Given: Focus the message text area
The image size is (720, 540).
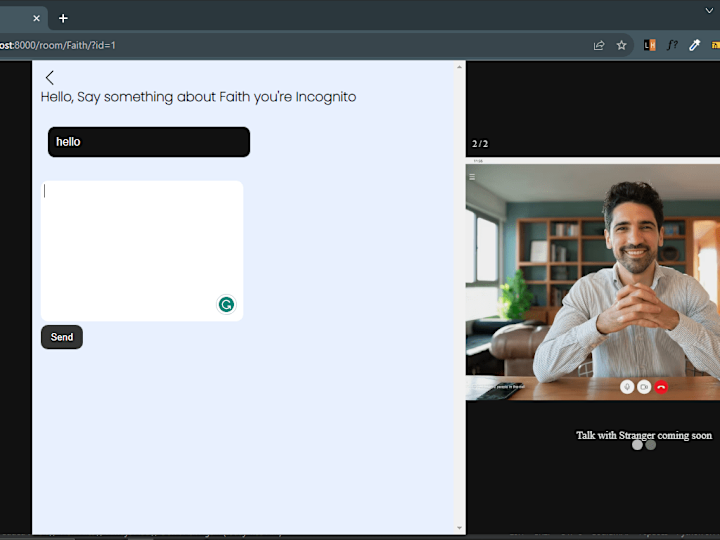Looking at the screenshot, I should click(142, 251).
